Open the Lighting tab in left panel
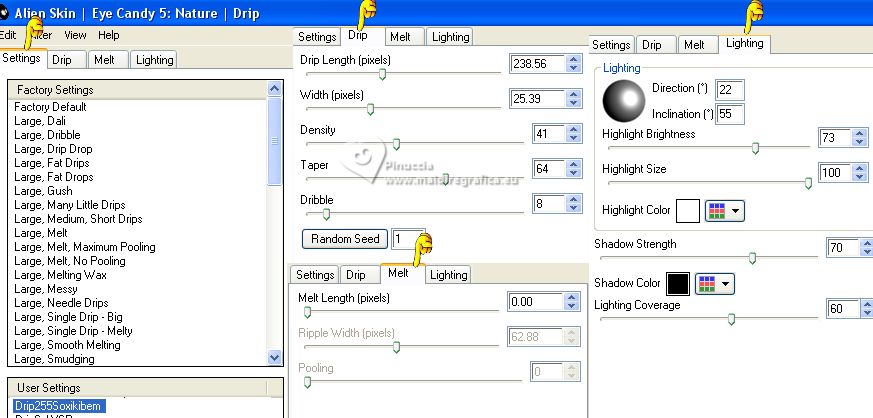The height and width of the screenshot is (418, 873). (154, 60)
